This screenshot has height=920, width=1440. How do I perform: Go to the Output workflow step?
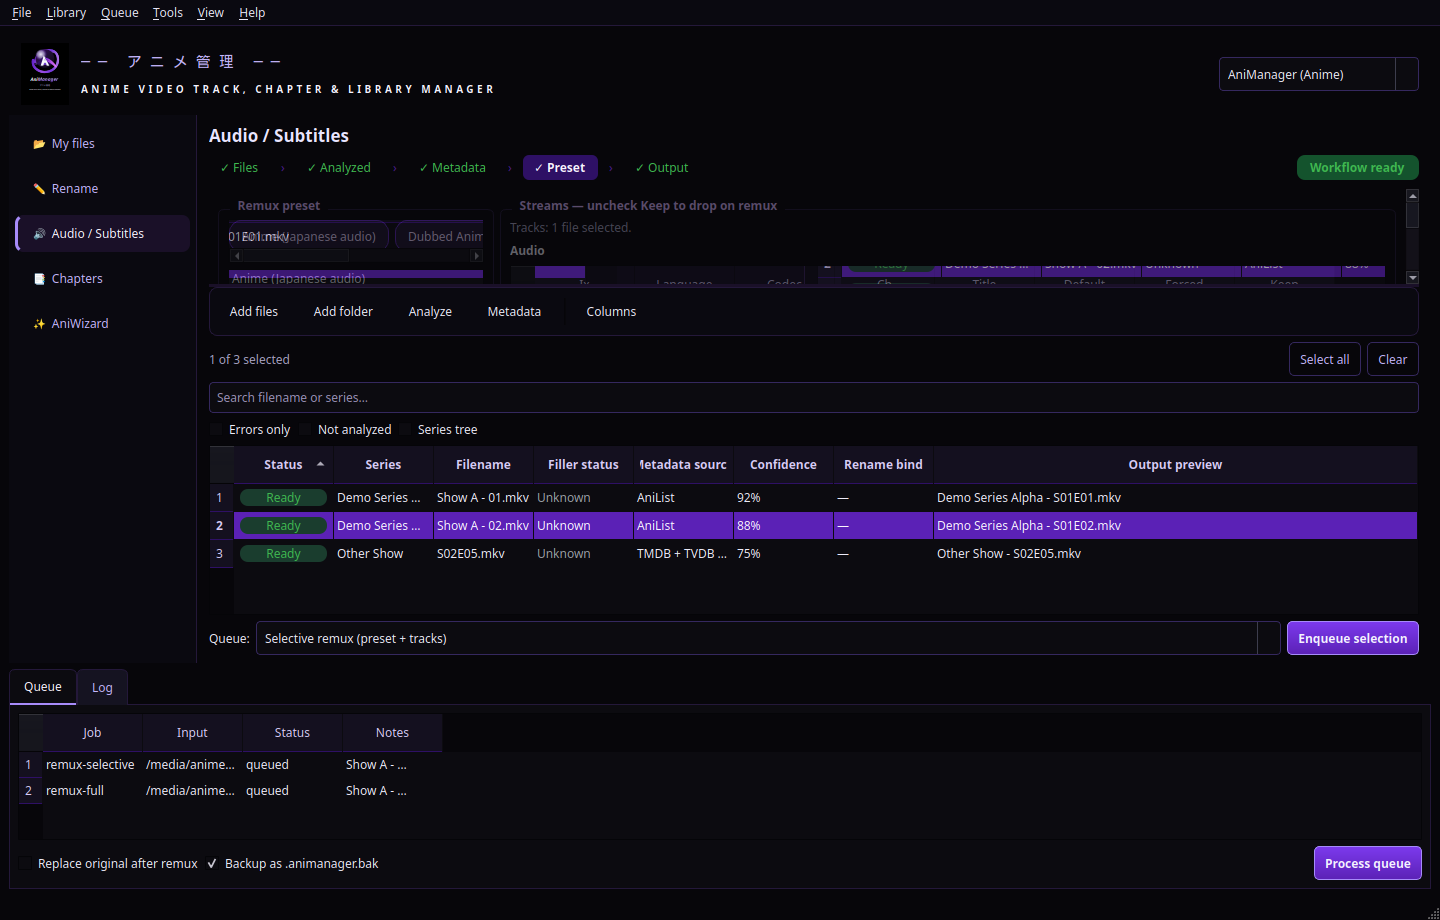click(x=662, y=168)
